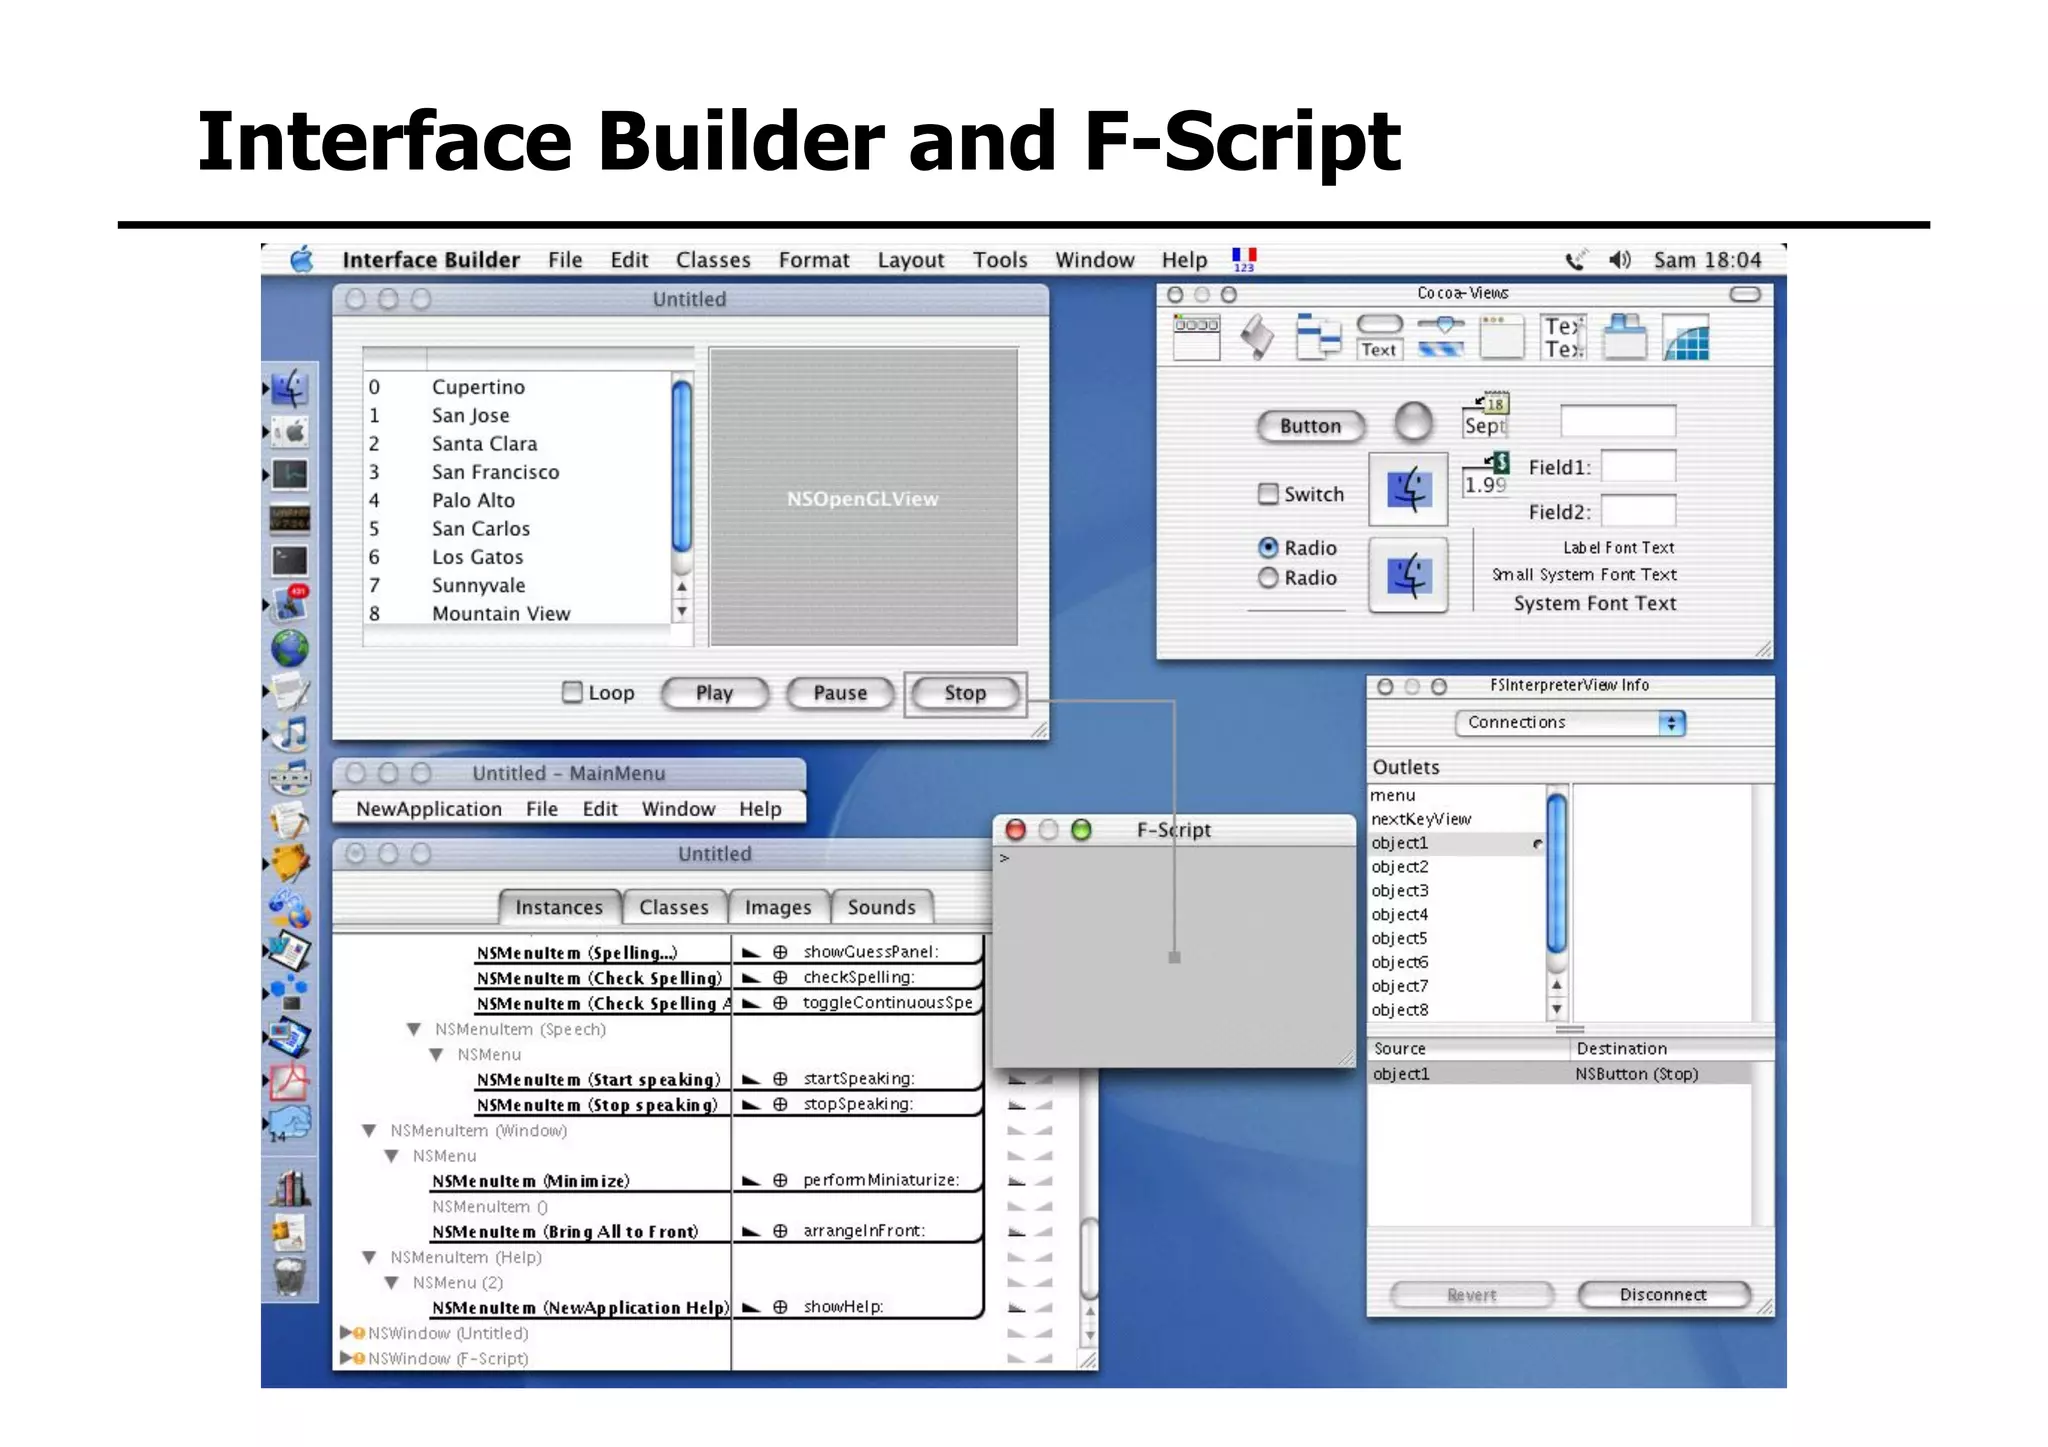Open the Tools menu in the menu bar

[1000, 260]
